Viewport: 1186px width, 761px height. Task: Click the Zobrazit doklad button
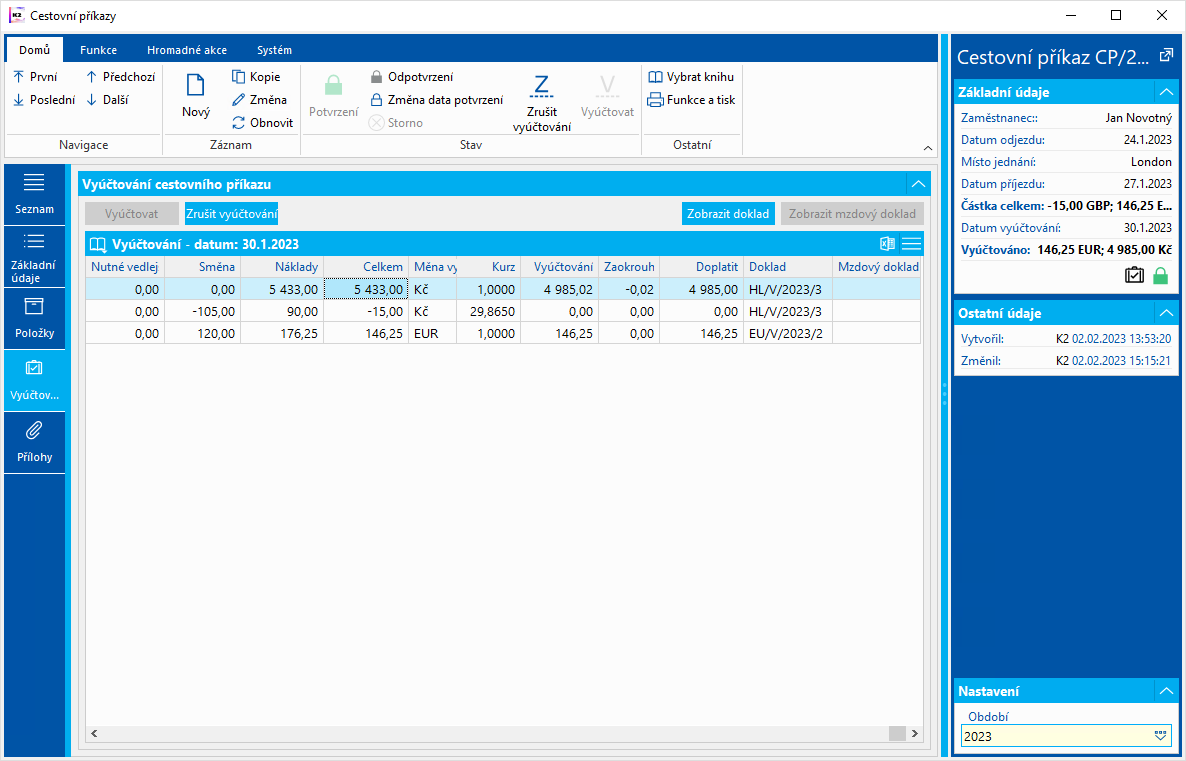tap(728, 214)
